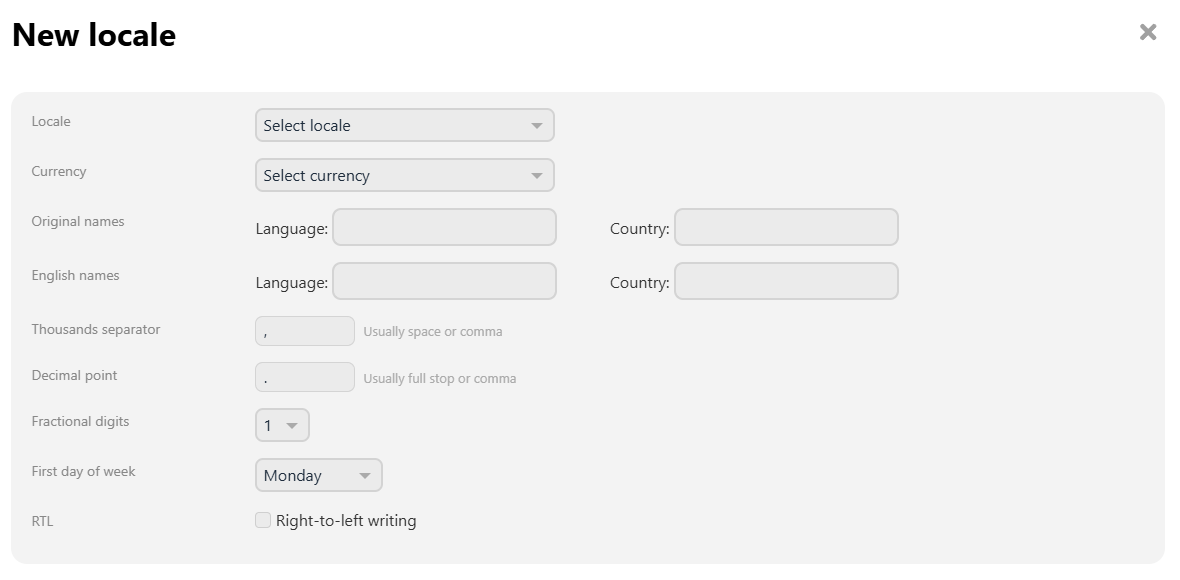The height and width of the screenshot is (580, 1180).
Task: Click into the Decimal point input
Action: coord(305,377)
